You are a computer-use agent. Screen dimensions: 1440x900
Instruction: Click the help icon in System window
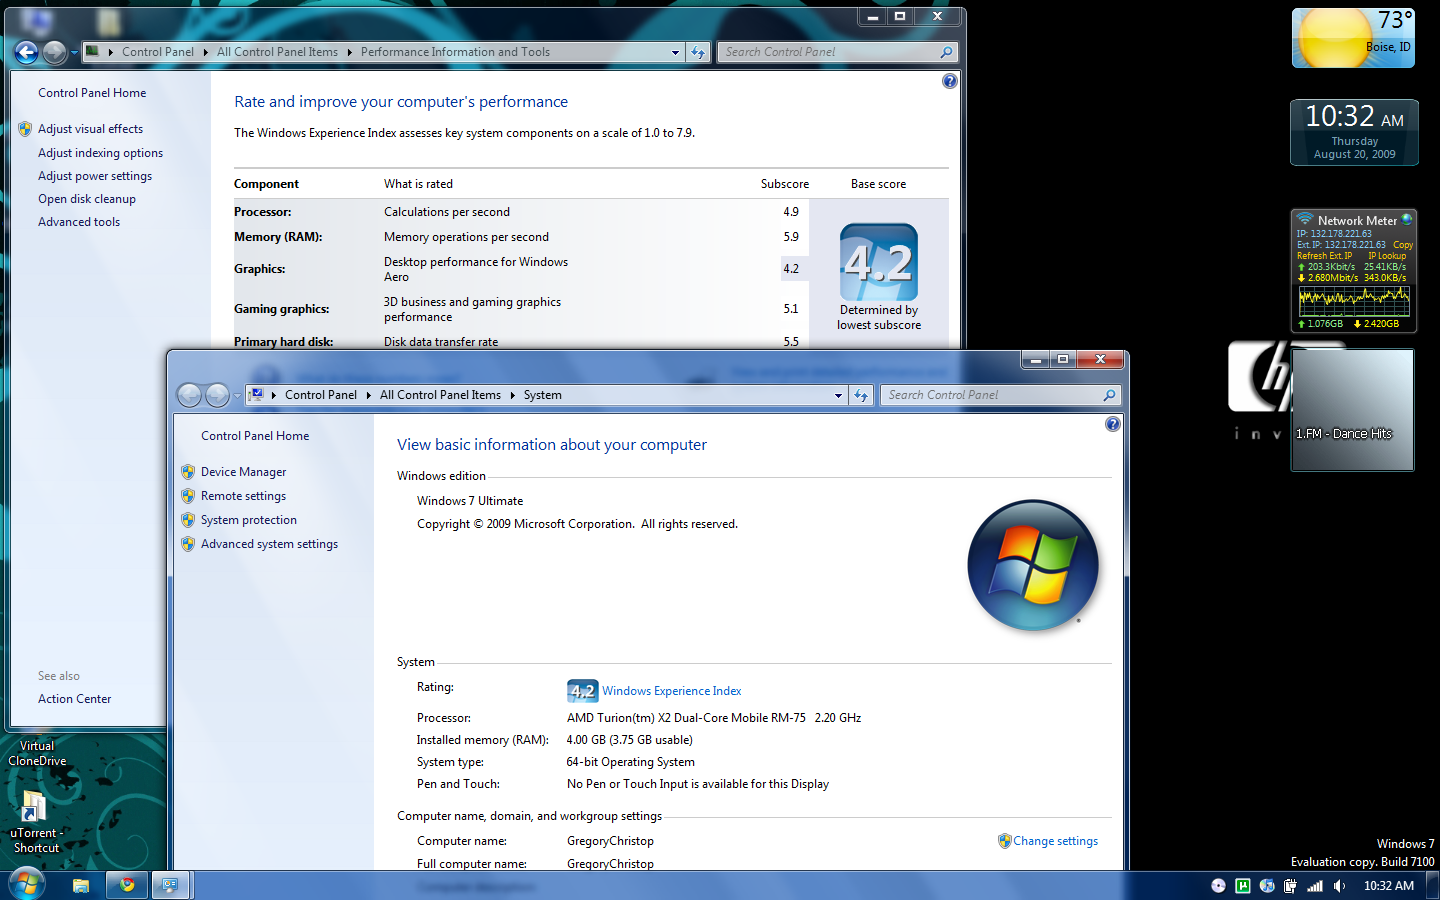tap(1113, 424)
